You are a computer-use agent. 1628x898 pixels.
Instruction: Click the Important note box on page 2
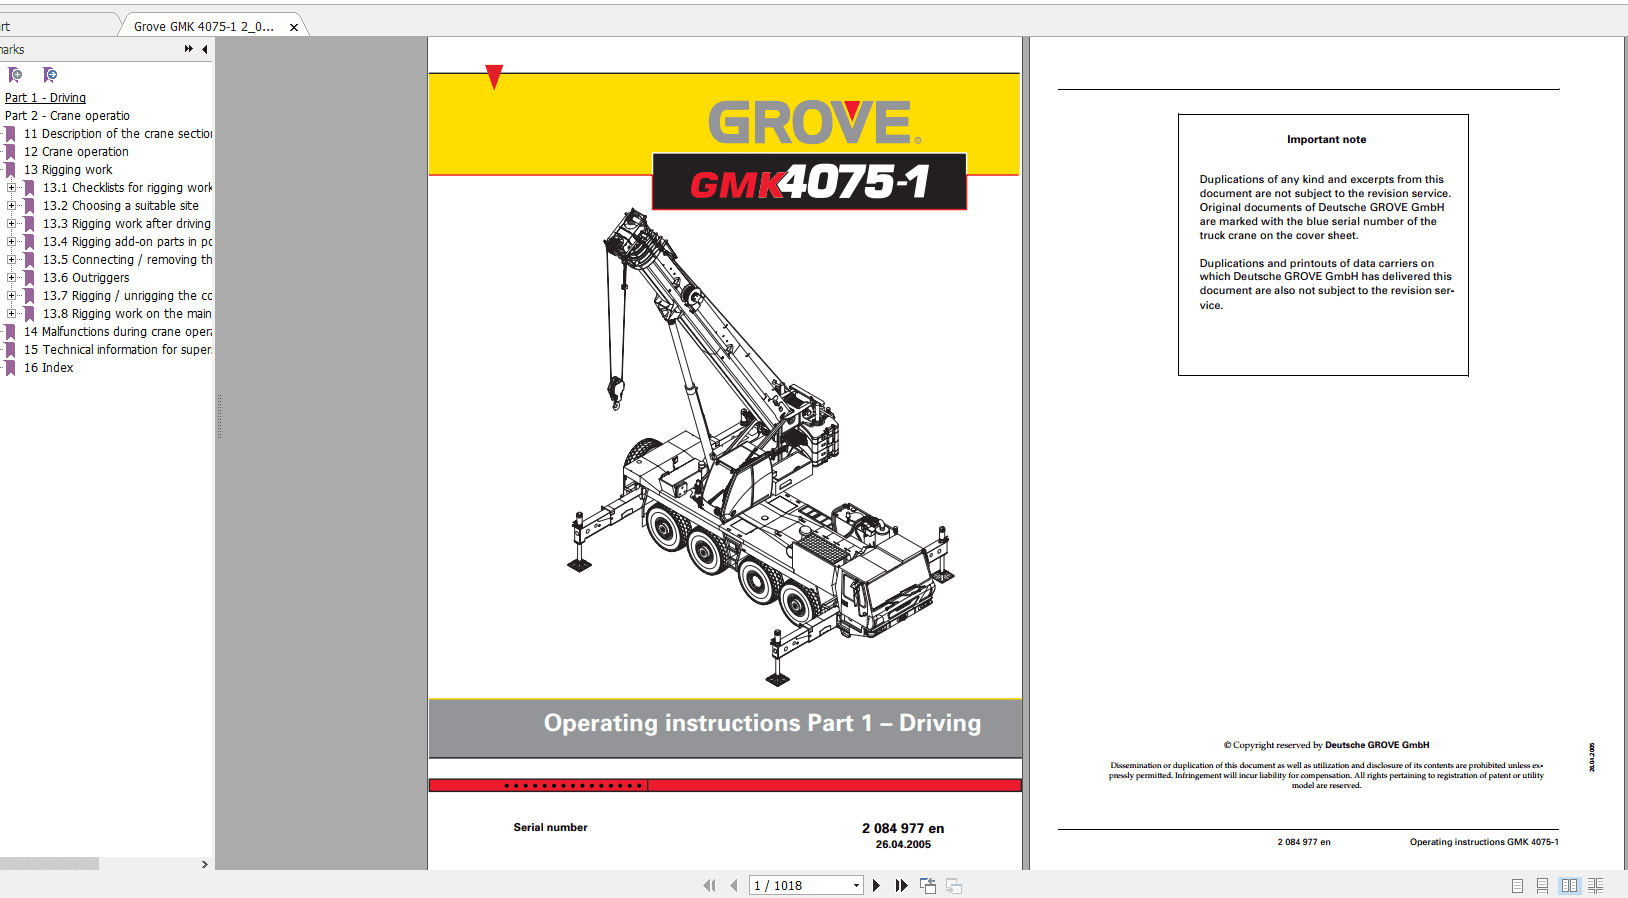pyautogui.click(x=1323, y=245)
